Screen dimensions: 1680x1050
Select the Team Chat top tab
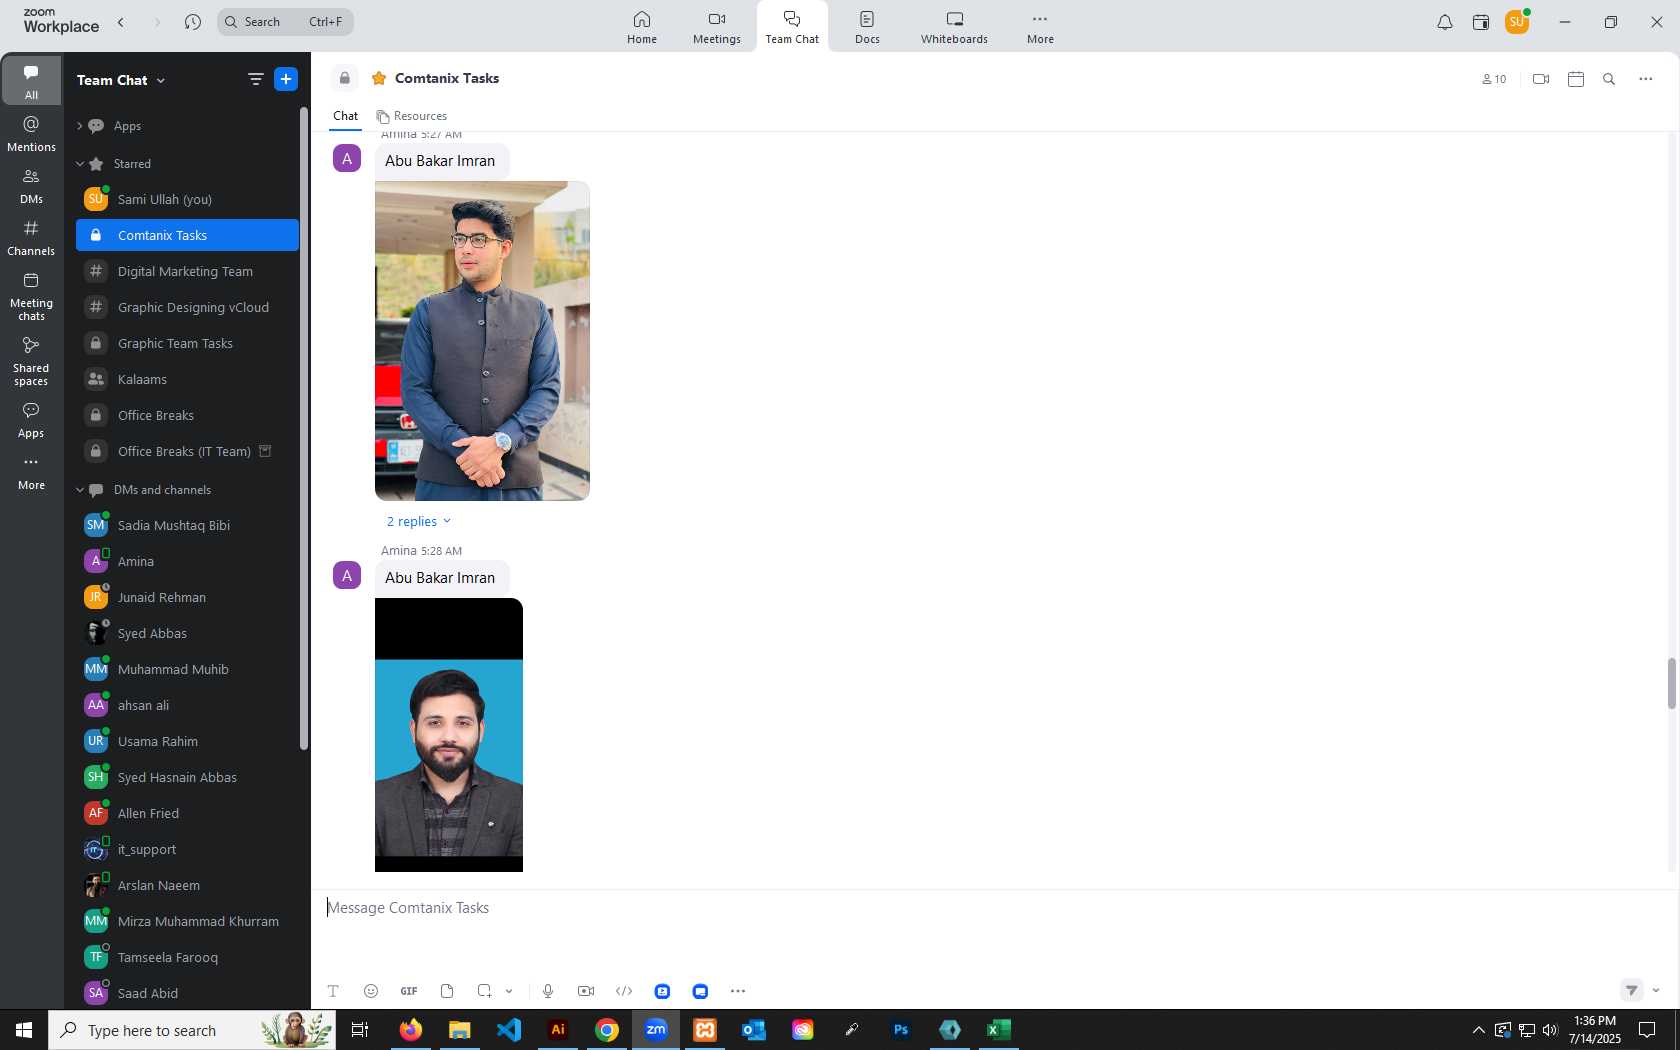792,26
